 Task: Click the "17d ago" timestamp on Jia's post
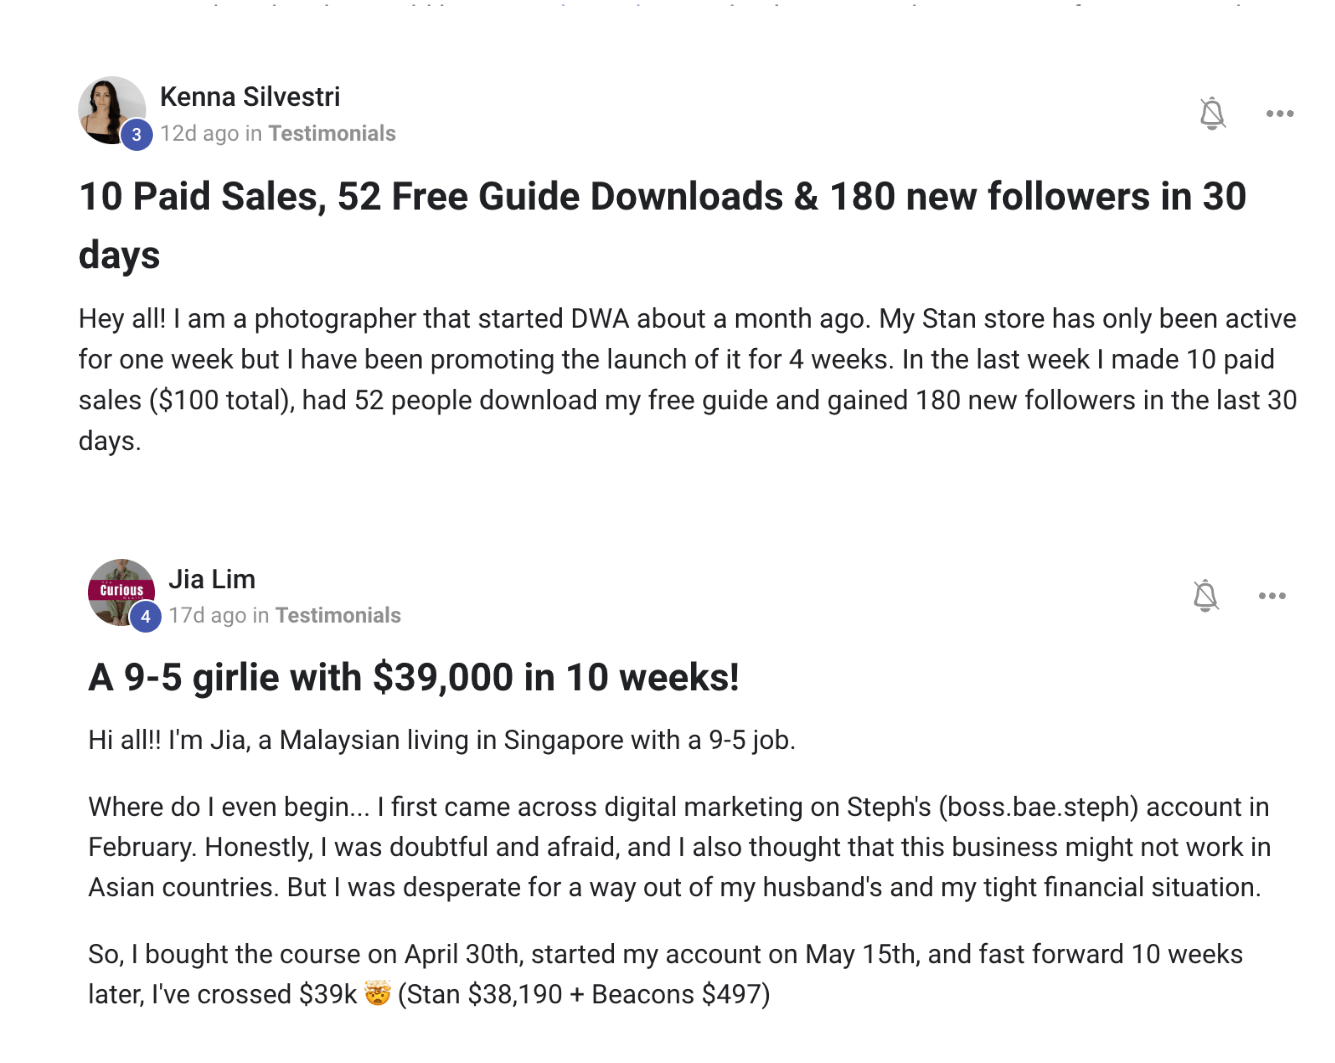pos(207,616)
